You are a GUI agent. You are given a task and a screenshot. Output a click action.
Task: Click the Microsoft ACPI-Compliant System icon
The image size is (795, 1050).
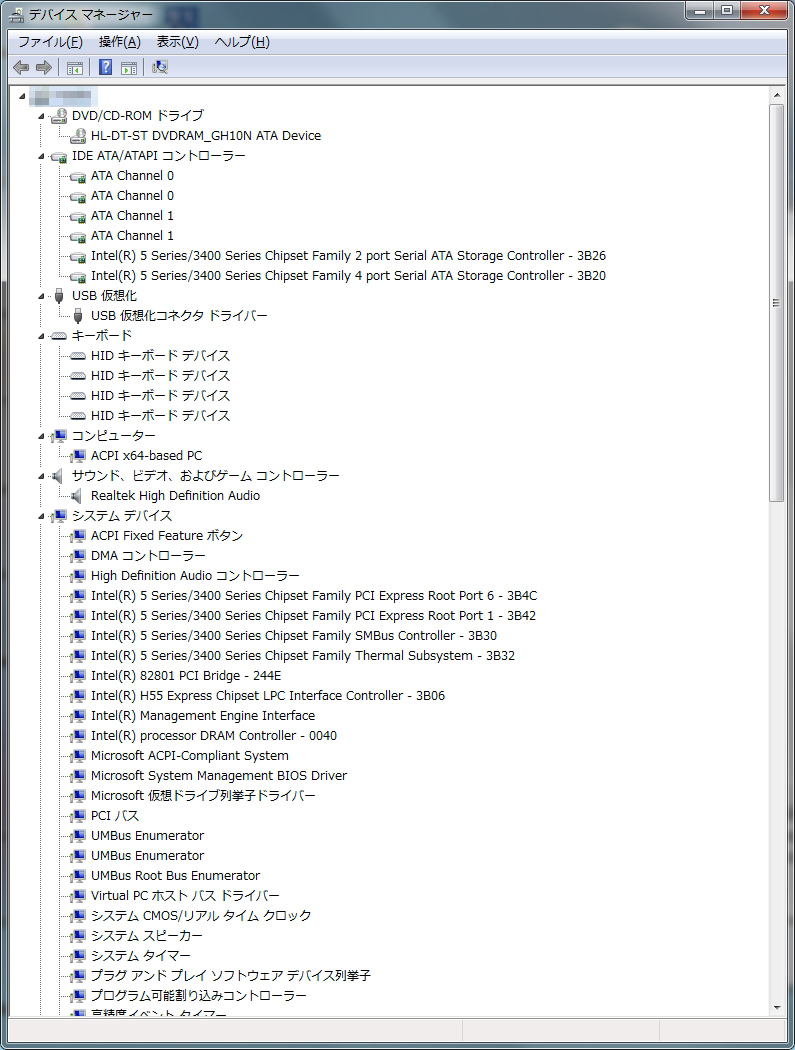click(78, 756)
